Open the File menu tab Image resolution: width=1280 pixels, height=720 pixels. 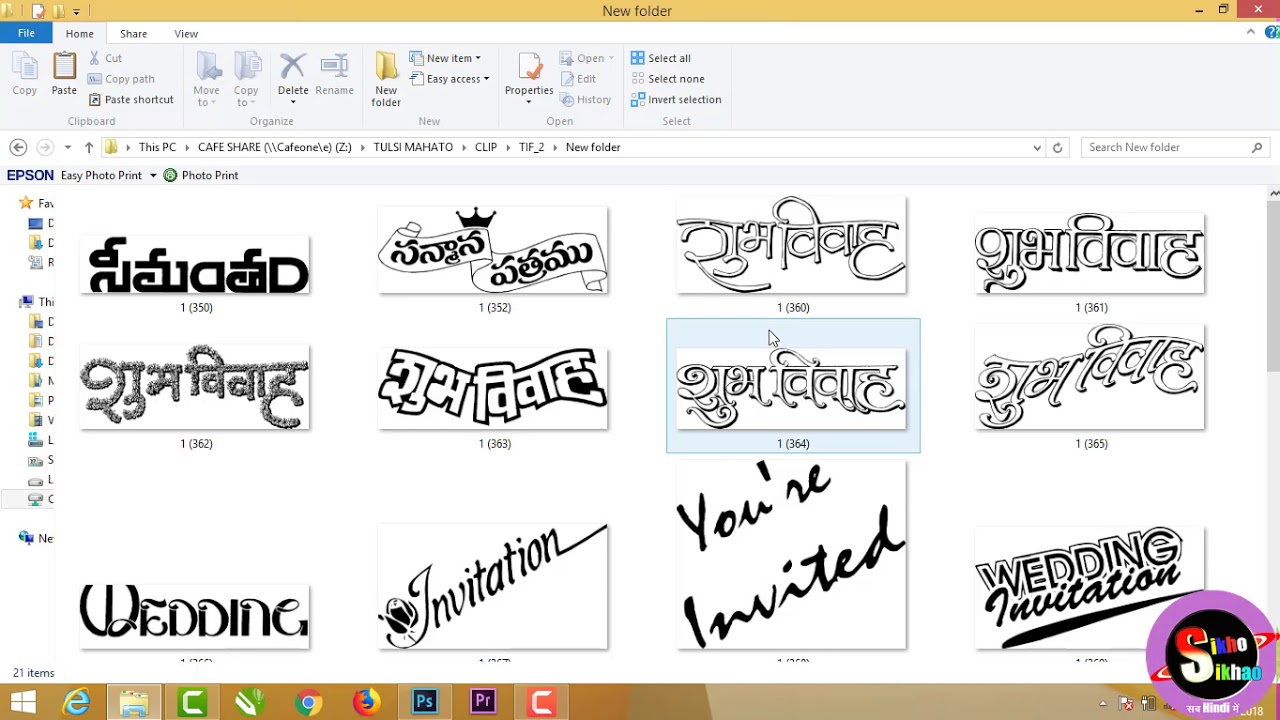tap(26, 33)
